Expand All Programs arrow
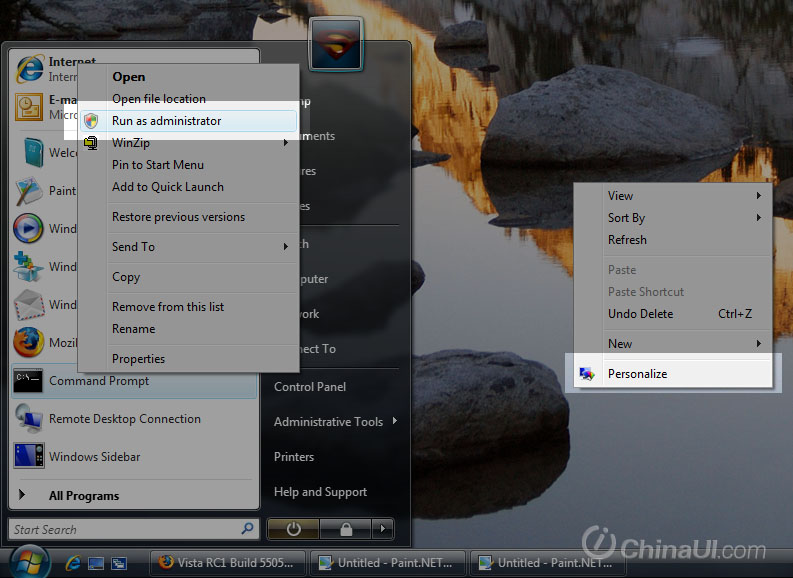Viewport: 793px width, 578px height. 22,495
